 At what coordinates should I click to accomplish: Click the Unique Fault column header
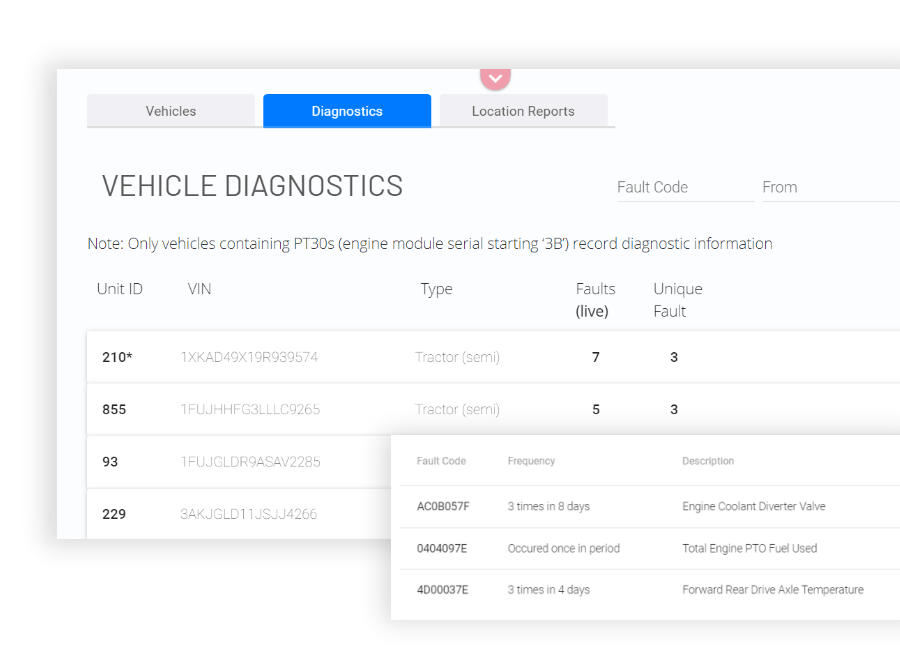[677, 299]
